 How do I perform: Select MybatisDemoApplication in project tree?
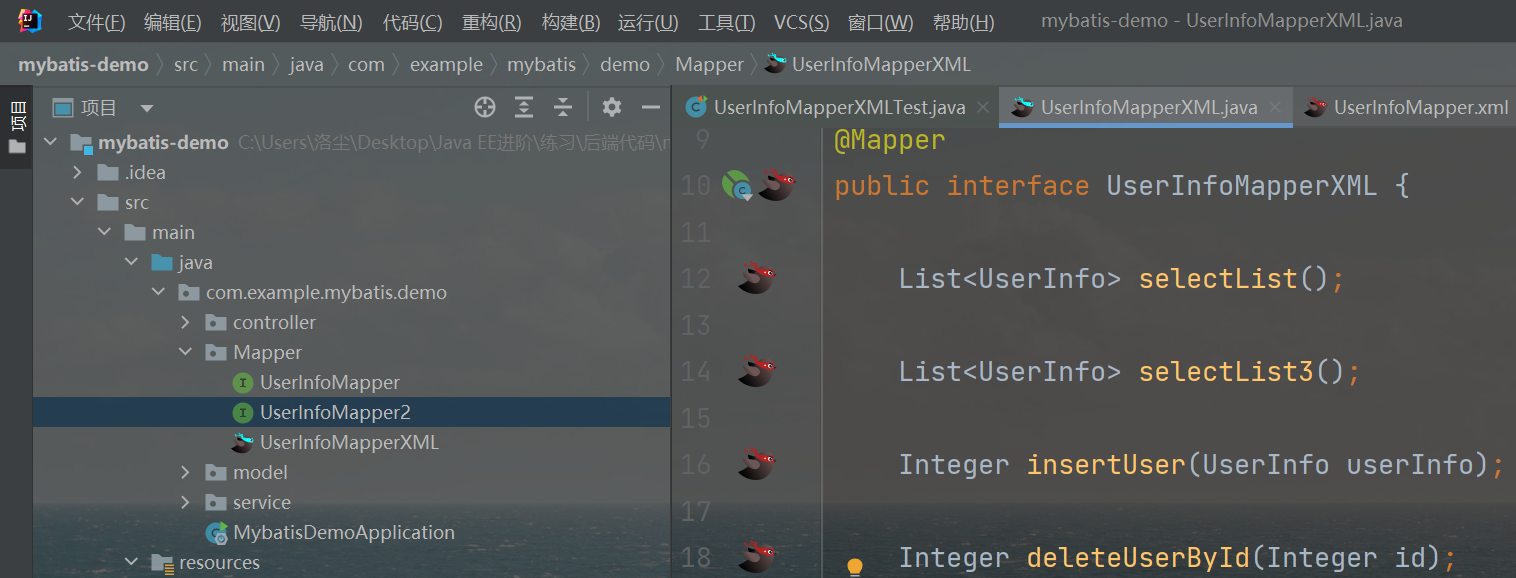coord(344,533)
